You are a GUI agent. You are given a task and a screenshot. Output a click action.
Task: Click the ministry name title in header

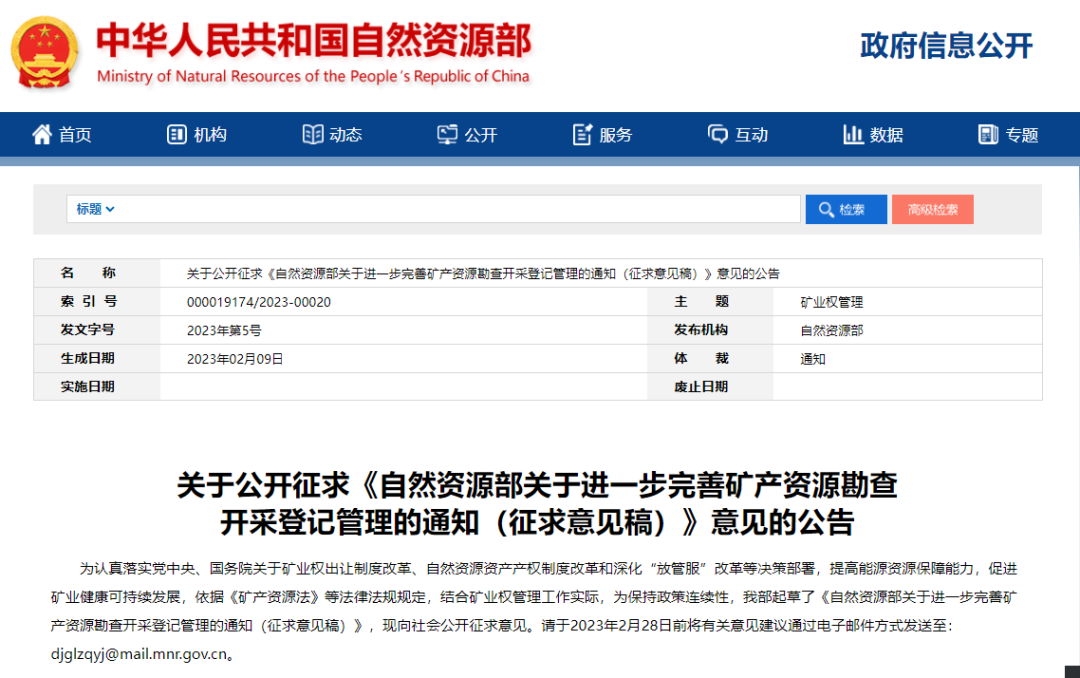313,41
